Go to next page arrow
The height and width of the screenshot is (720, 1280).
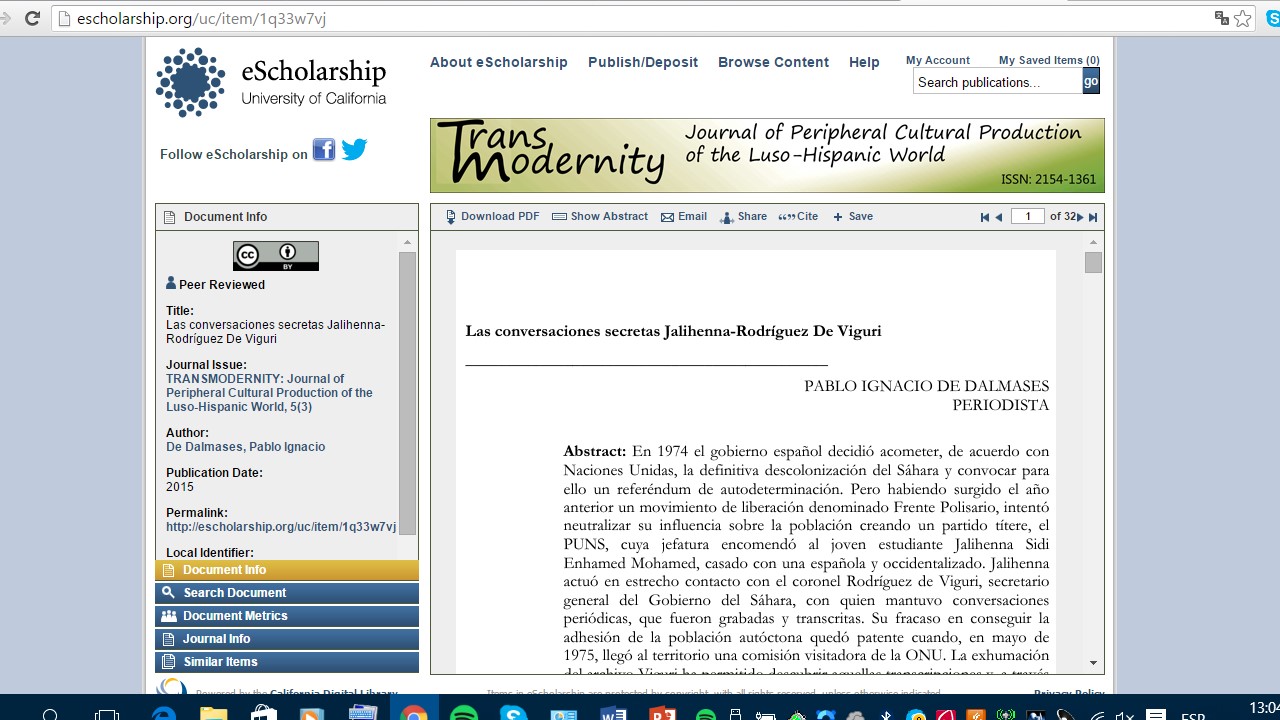(1080, 217)
